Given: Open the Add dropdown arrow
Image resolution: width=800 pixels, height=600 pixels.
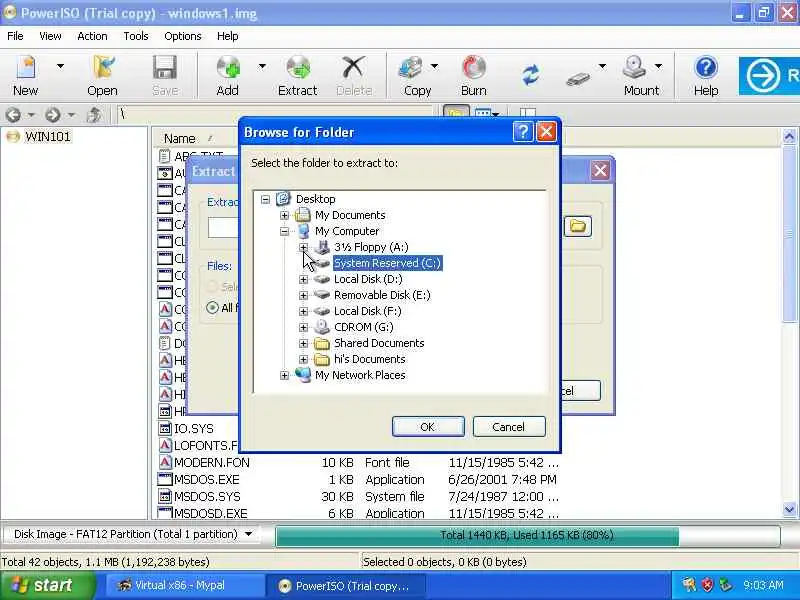Looking at the screenshot, I should pos(262,66).
